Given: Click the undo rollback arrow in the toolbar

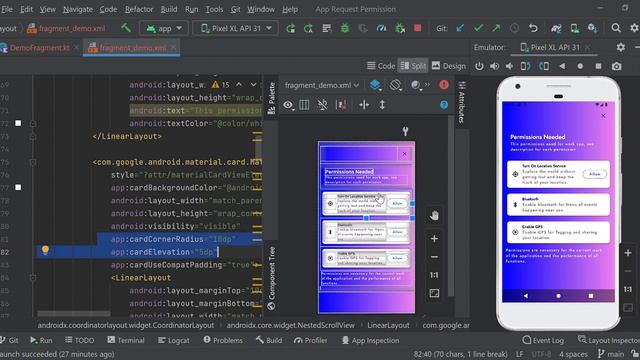Looking at the screenshot, I should point(533,28).
